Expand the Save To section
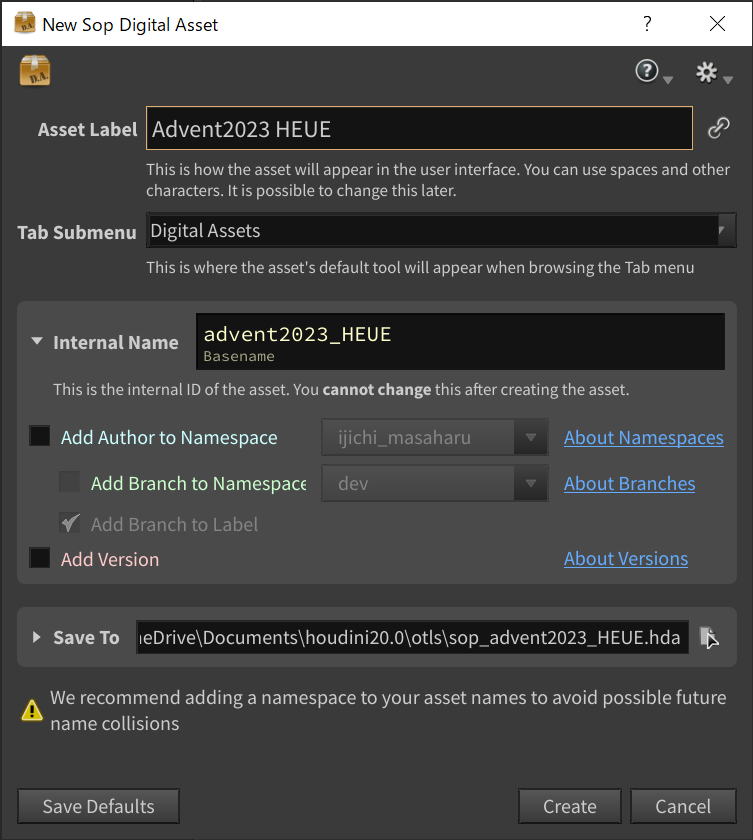Image resolution: width=753 pixels, height=840 pixels. click(x=37, y=637)
